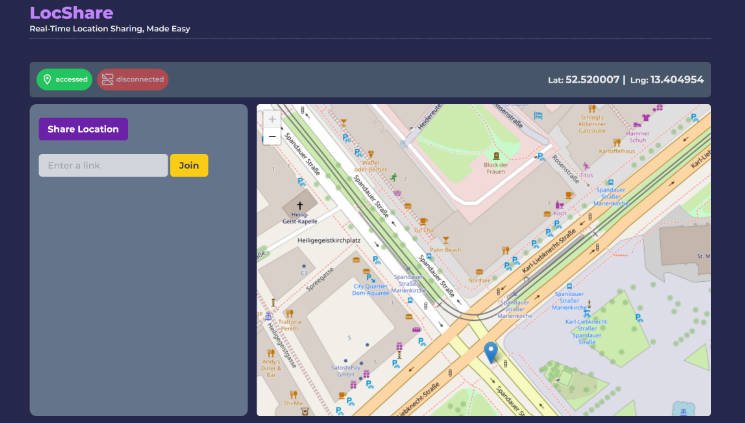This screenshot has width=745, height=423.
Task: Click the Heiligegeistkirchplatz map label
Action: [329, 240]
